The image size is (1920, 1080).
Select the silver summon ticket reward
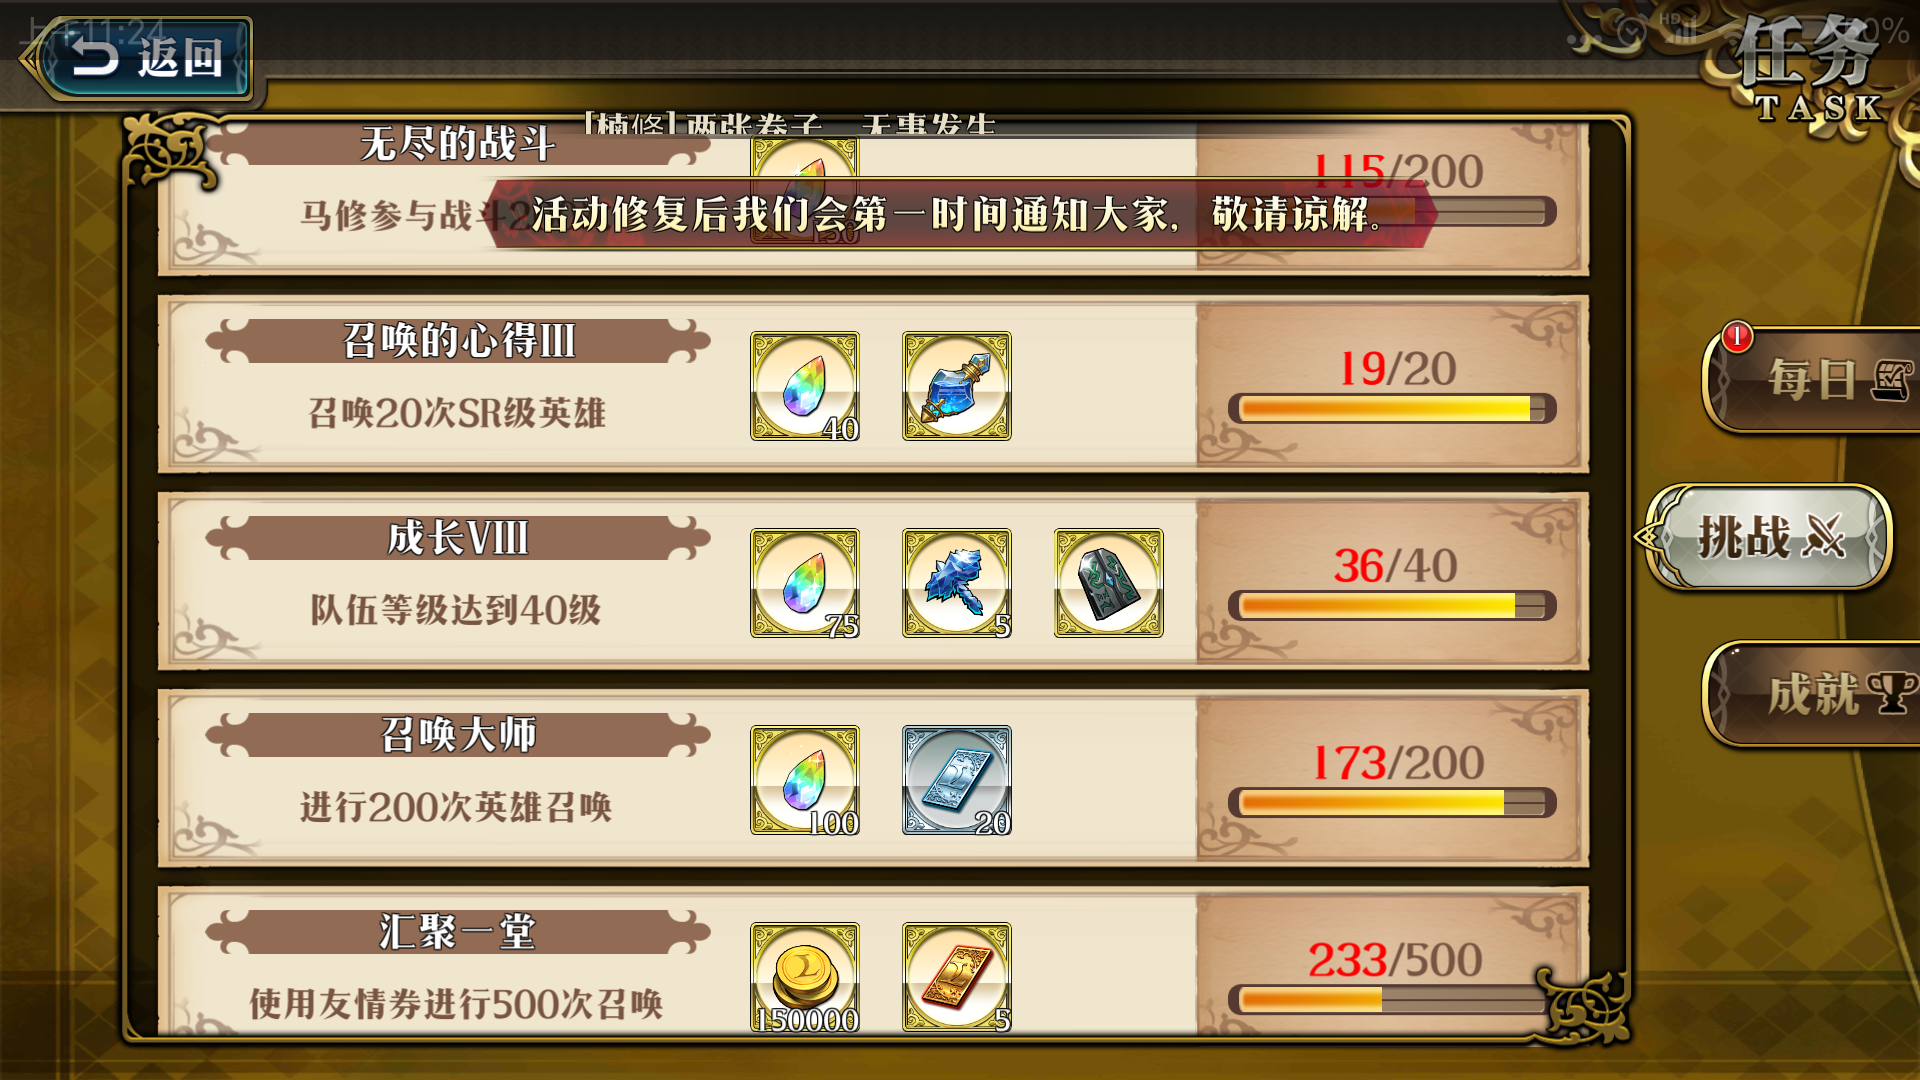point(957,780)
